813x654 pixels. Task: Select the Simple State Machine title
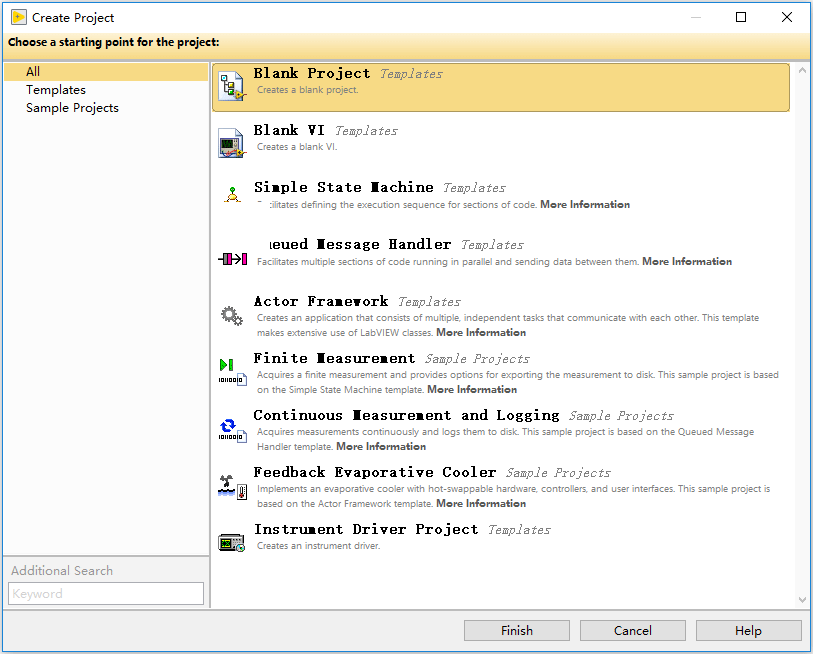(x=344, y=187)
